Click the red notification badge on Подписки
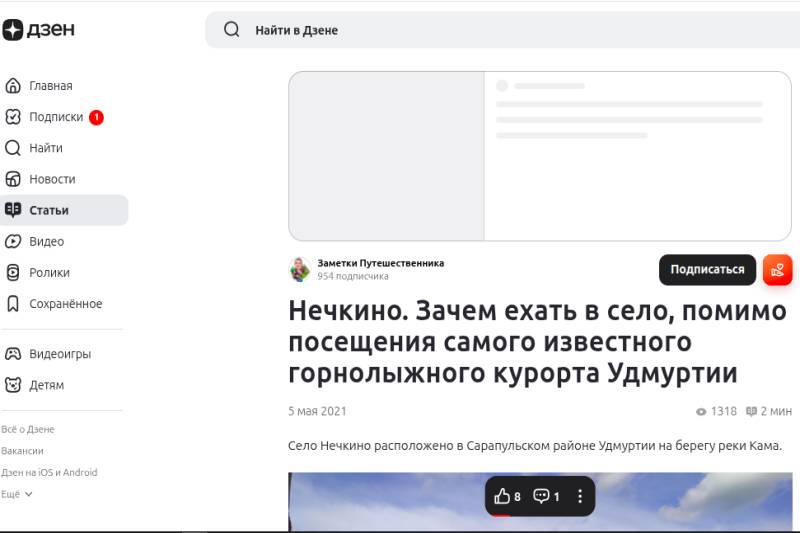800x533 pixels. (96, 117)
